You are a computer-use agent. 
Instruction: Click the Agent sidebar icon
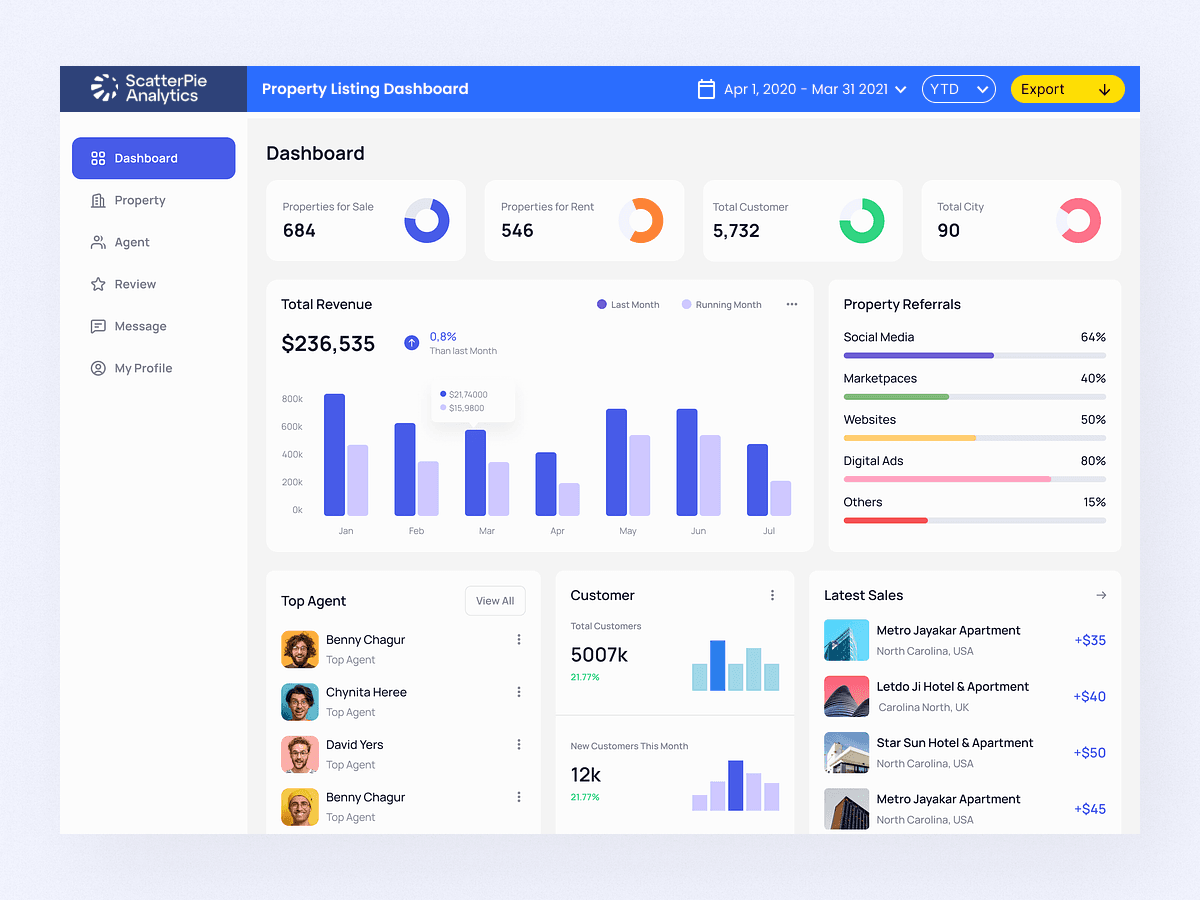[98, 242]
